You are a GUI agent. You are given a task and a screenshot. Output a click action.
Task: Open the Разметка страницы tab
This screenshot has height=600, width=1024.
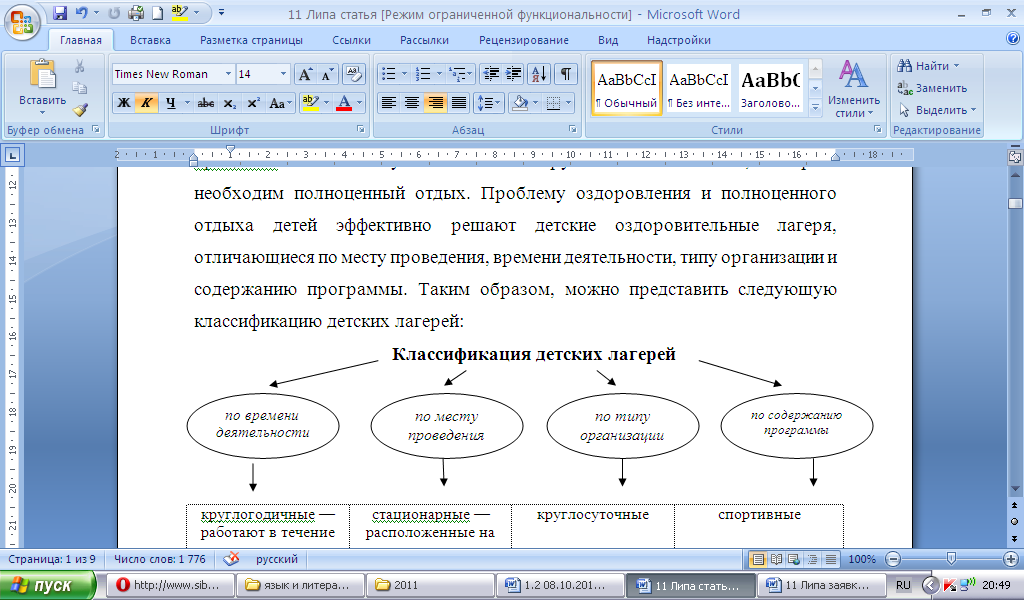tap(251, 40)
